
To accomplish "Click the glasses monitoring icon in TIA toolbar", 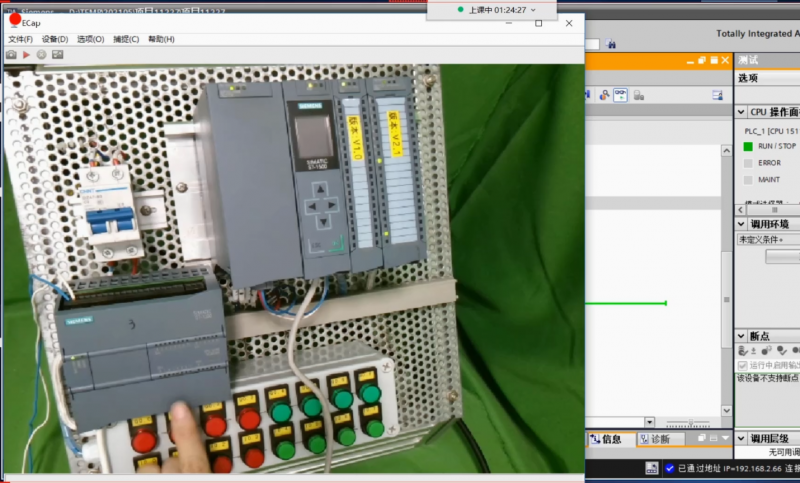I will click(x=620, y=95).
